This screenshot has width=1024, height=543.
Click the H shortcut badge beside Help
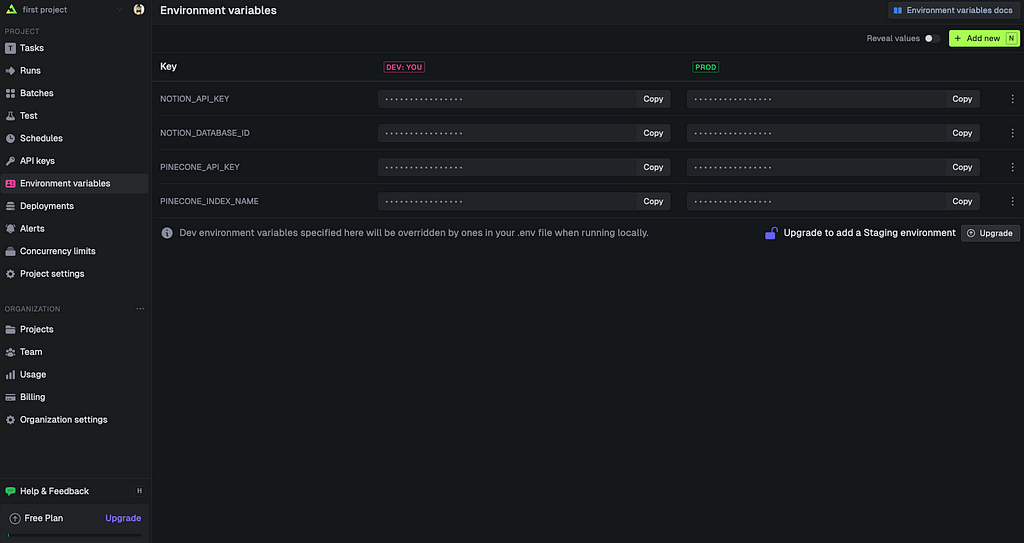click(139, 491)
